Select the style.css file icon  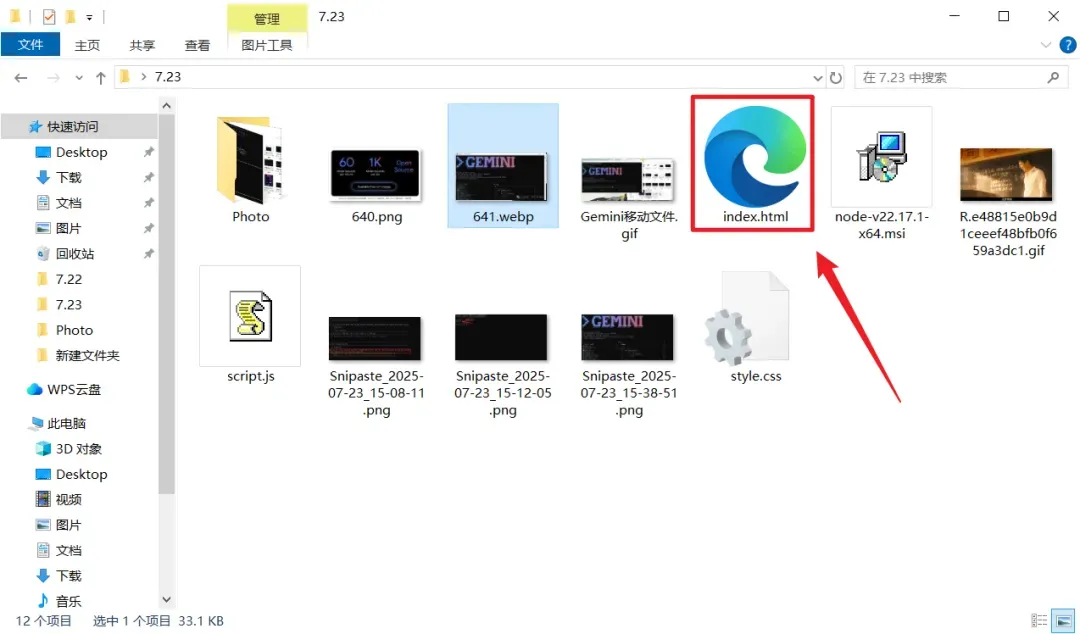pos(747,318)
